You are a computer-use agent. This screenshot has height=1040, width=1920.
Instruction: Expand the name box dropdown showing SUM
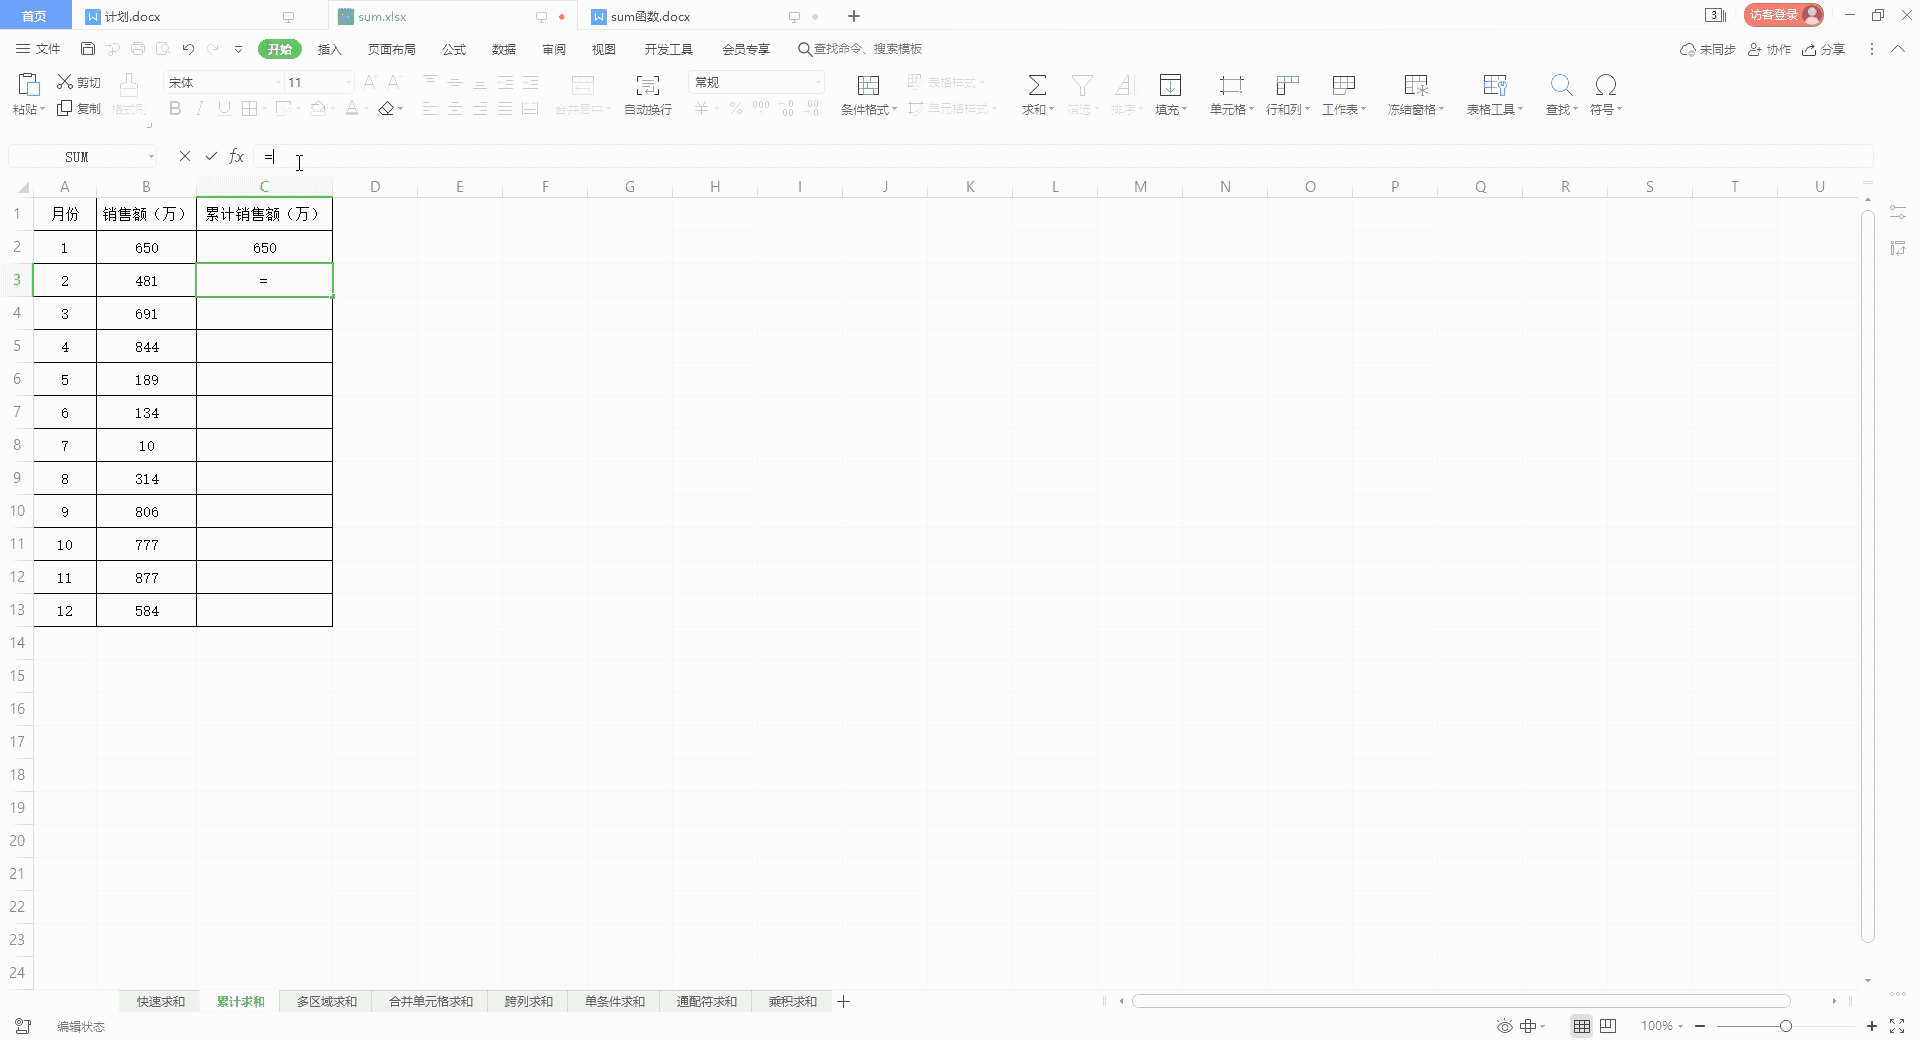151,157
